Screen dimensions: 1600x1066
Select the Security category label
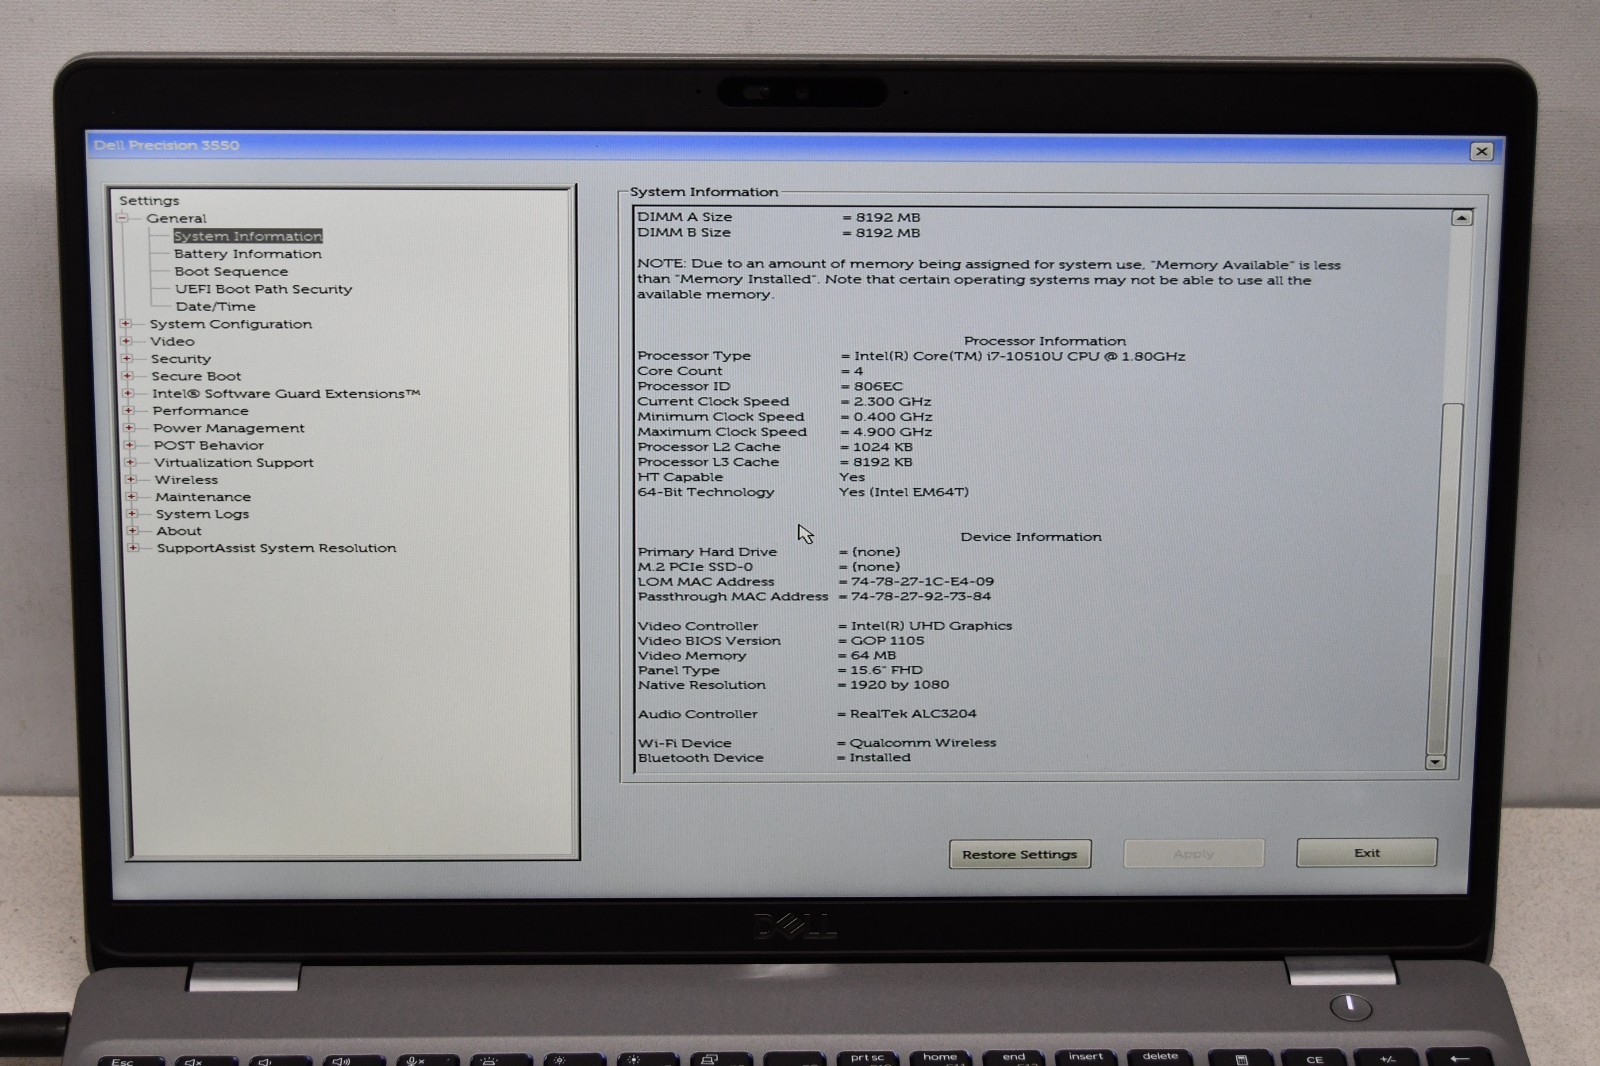[x=181, y=359]
